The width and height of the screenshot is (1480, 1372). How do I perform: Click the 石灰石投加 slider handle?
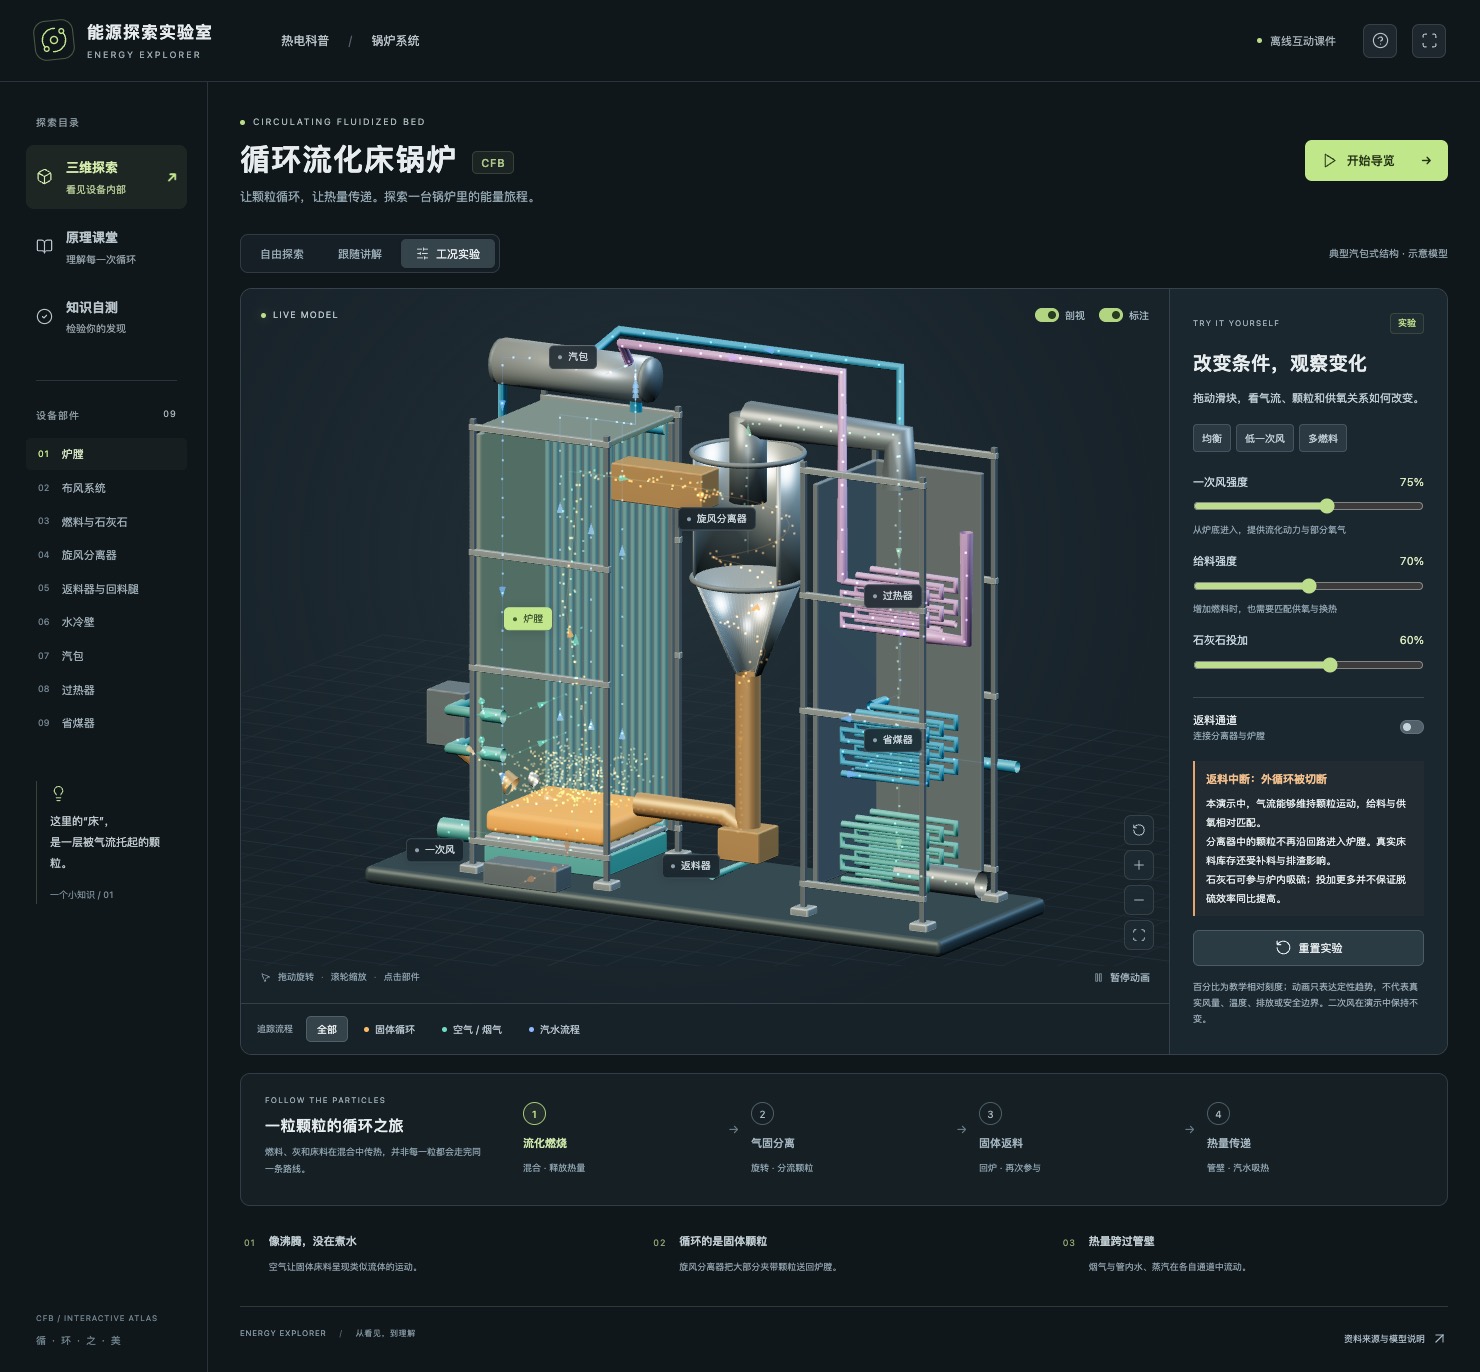1330,665
